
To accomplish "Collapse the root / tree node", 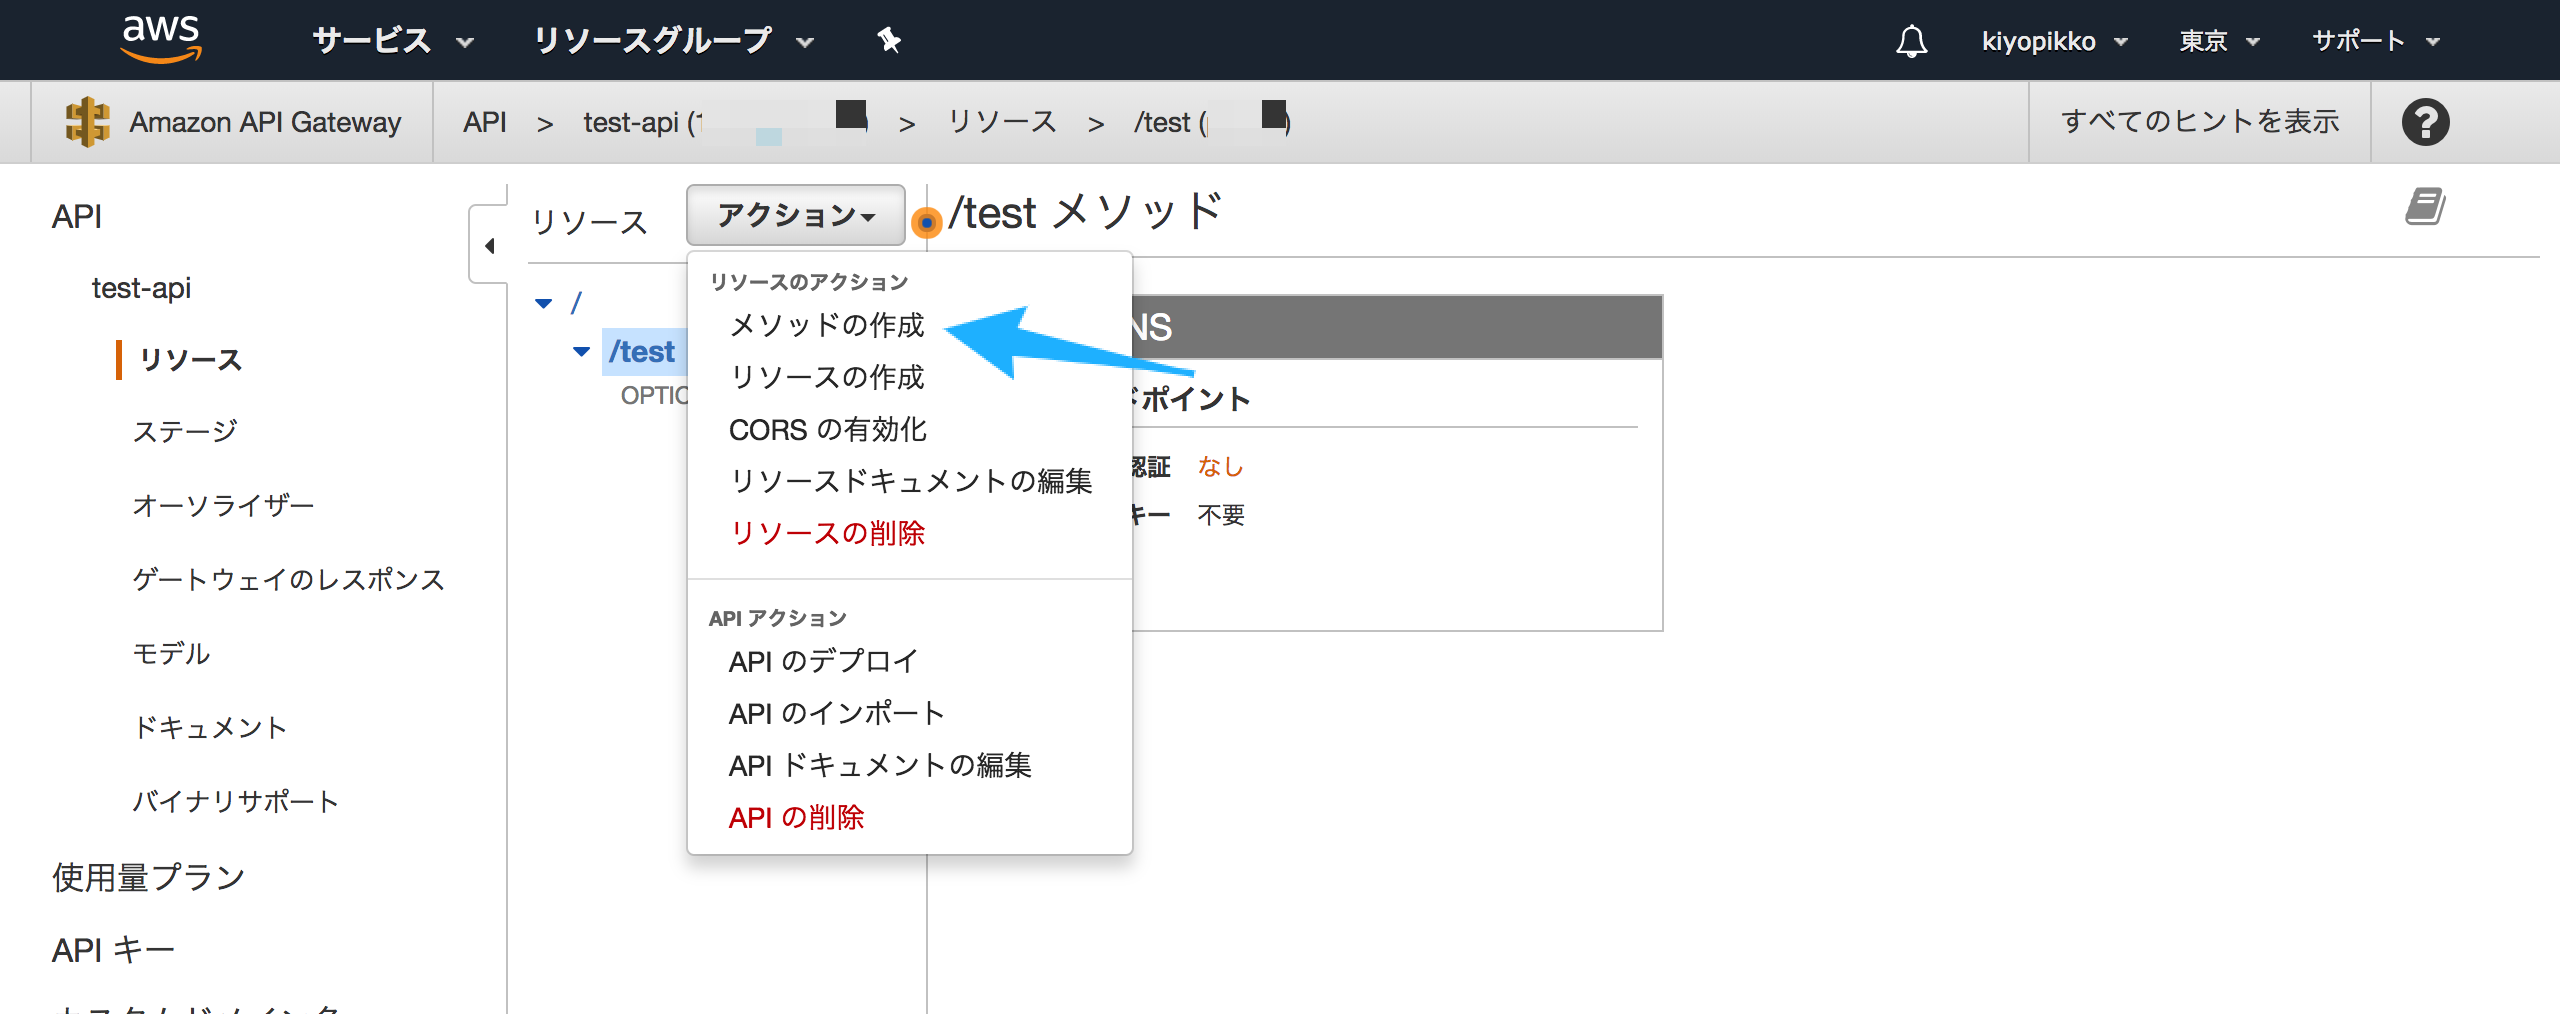I will click(544, 303).
